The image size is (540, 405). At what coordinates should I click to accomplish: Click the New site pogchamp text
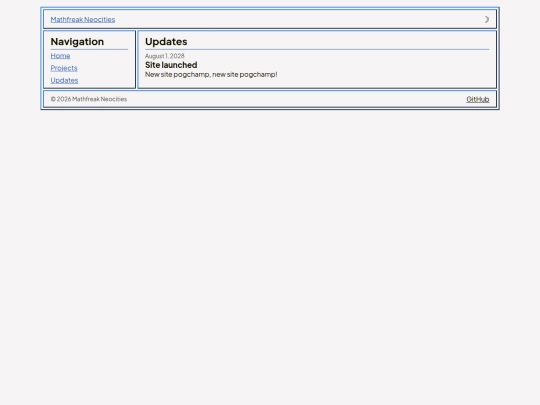pyautogui.click(x=211, y=74)
